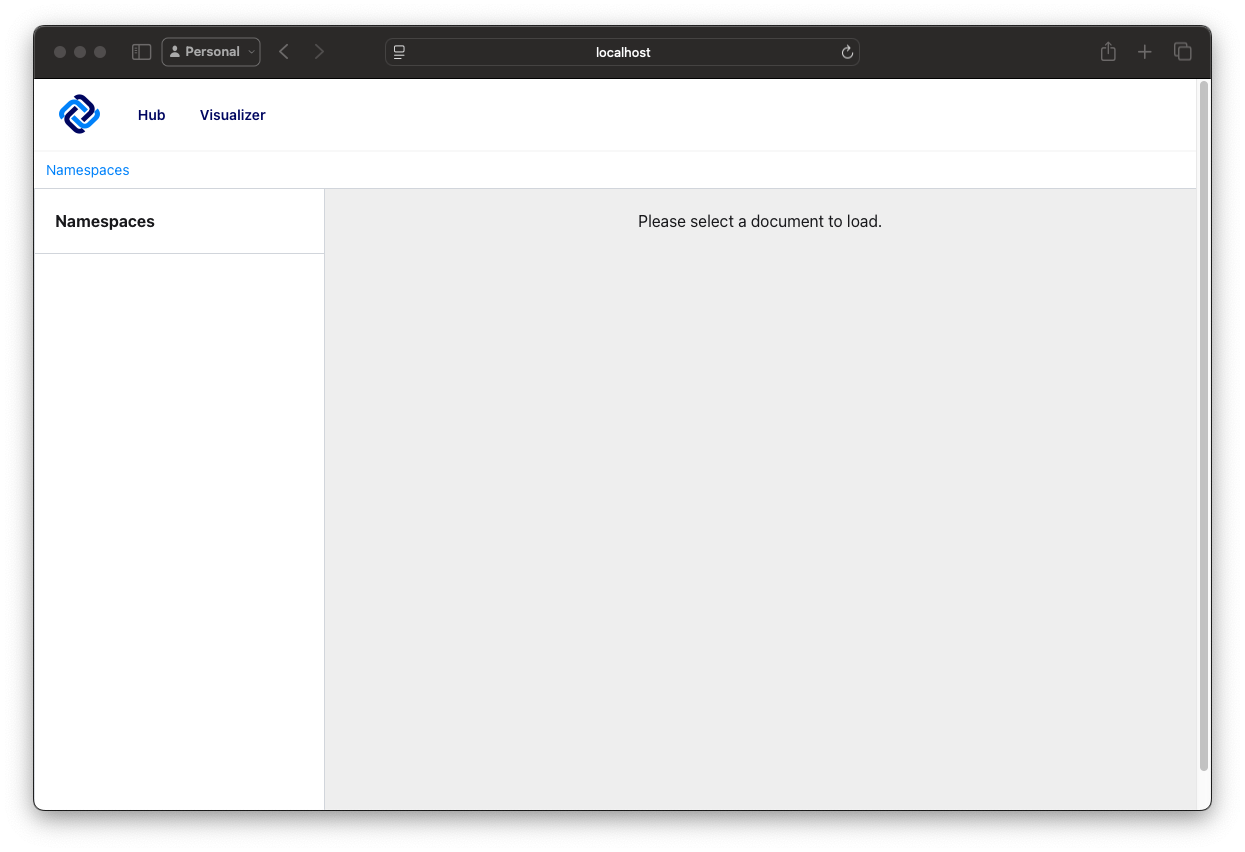1245x852 pixels.
Task: Select the Namespaces sidebar heading
Action: (105, 221)
